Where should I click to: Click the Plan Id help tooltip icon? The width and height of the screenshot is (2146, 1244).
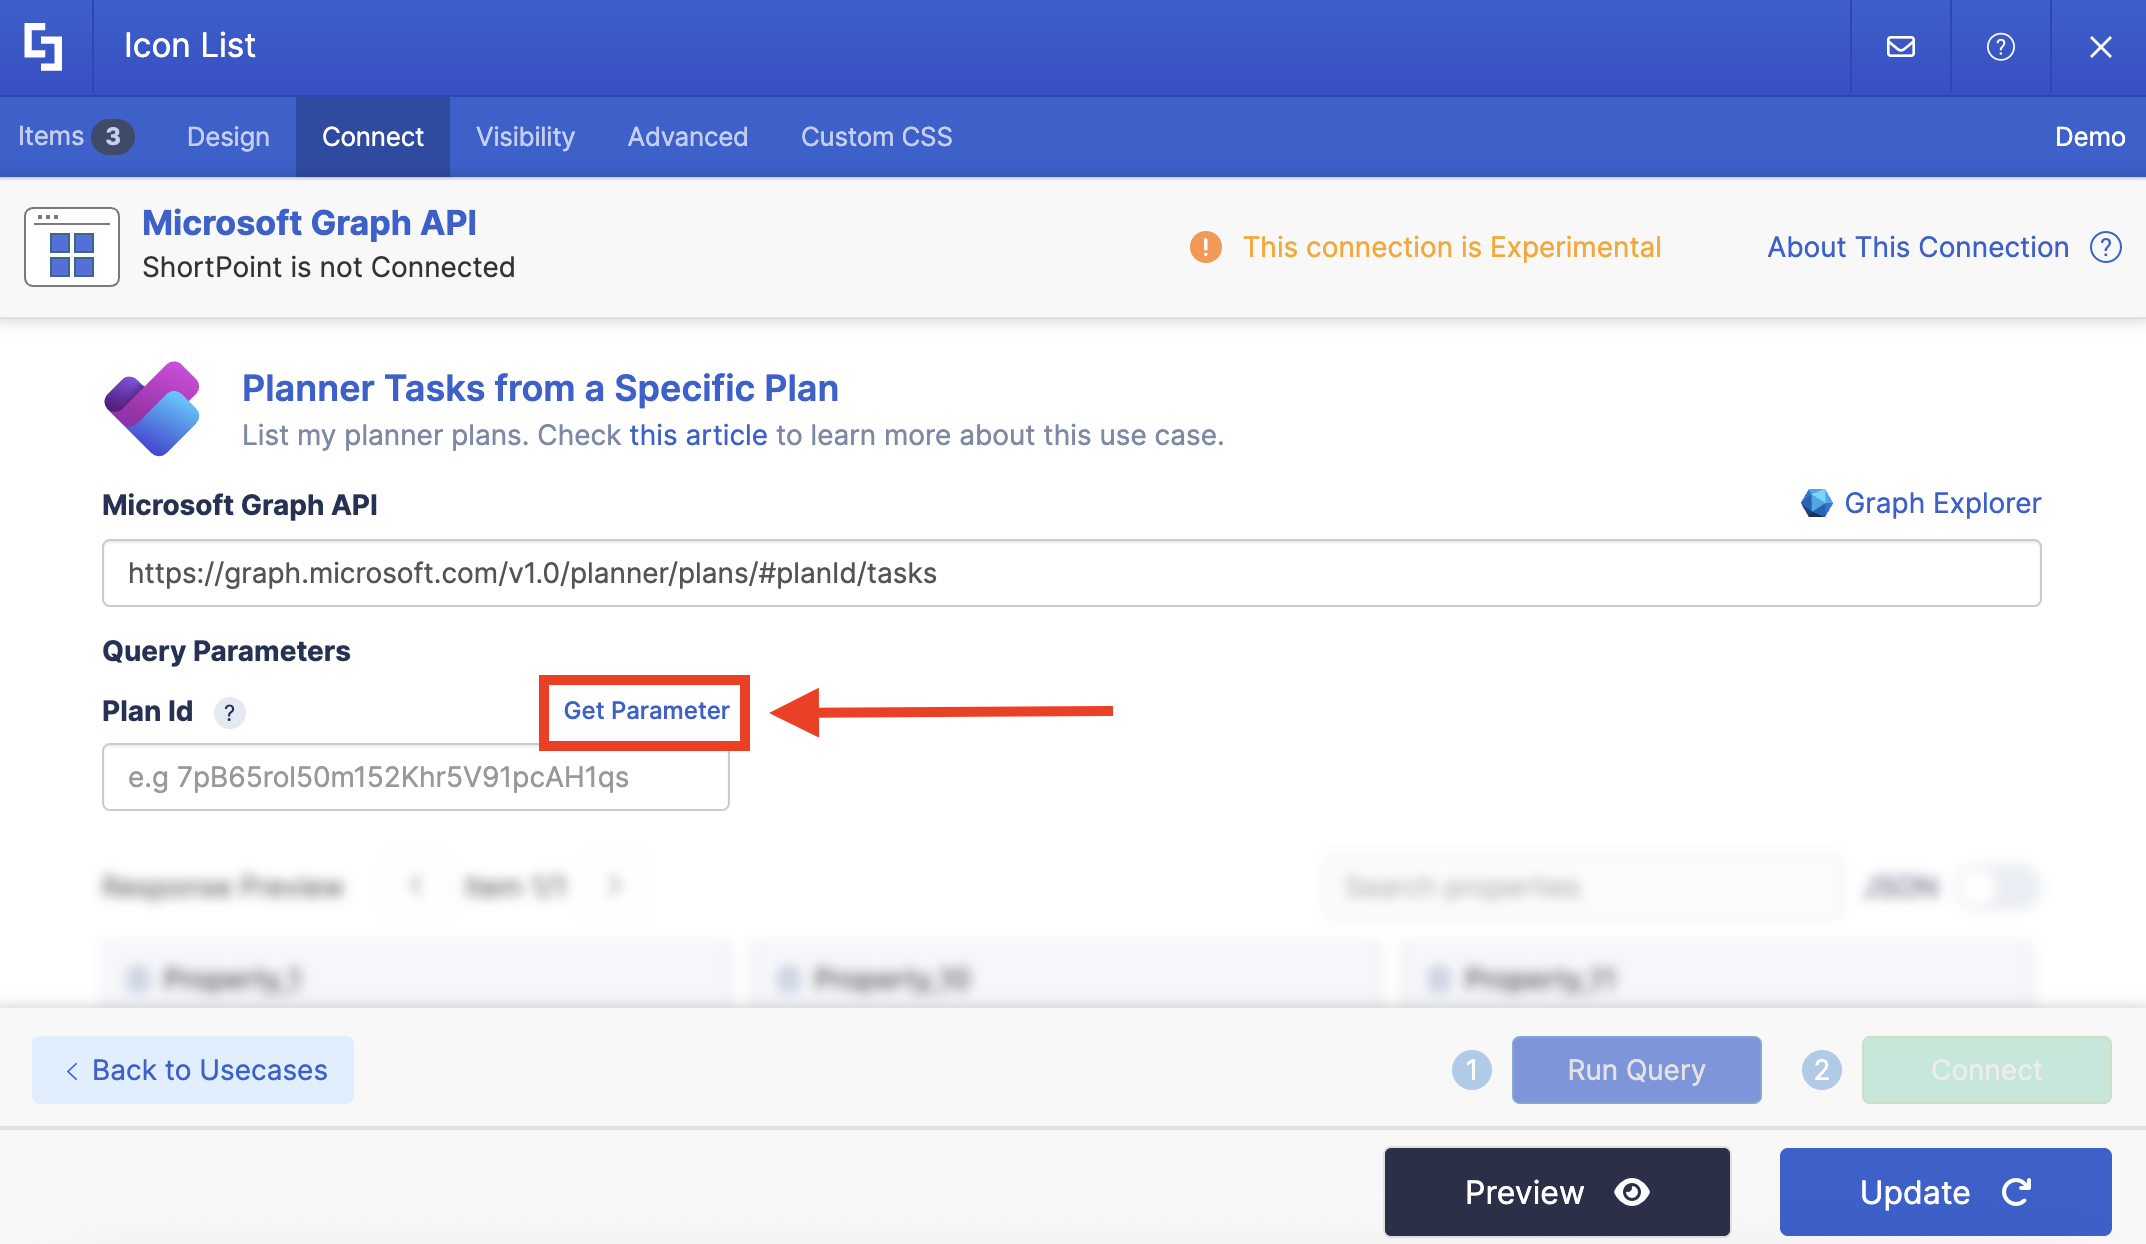pos(229,713)
